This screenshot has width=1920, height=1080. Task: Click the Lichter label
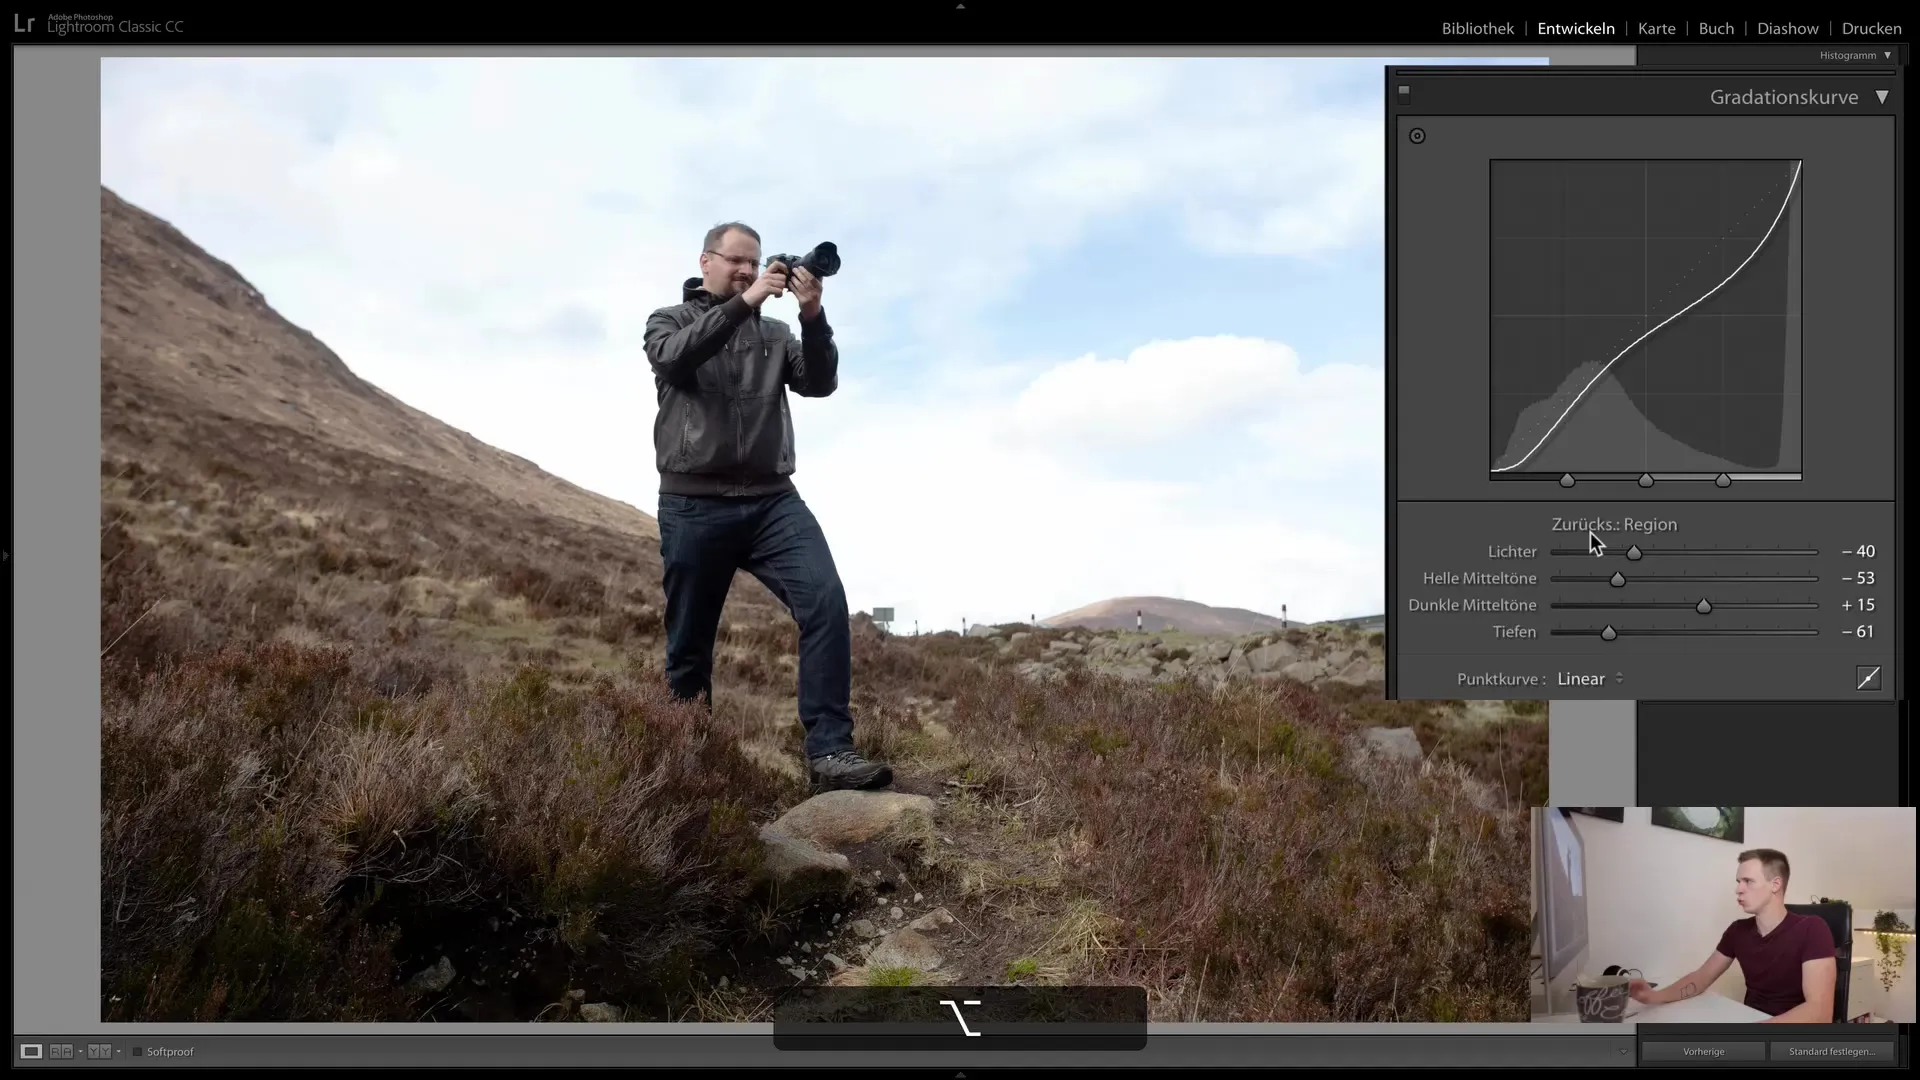tap(1512, 551)
